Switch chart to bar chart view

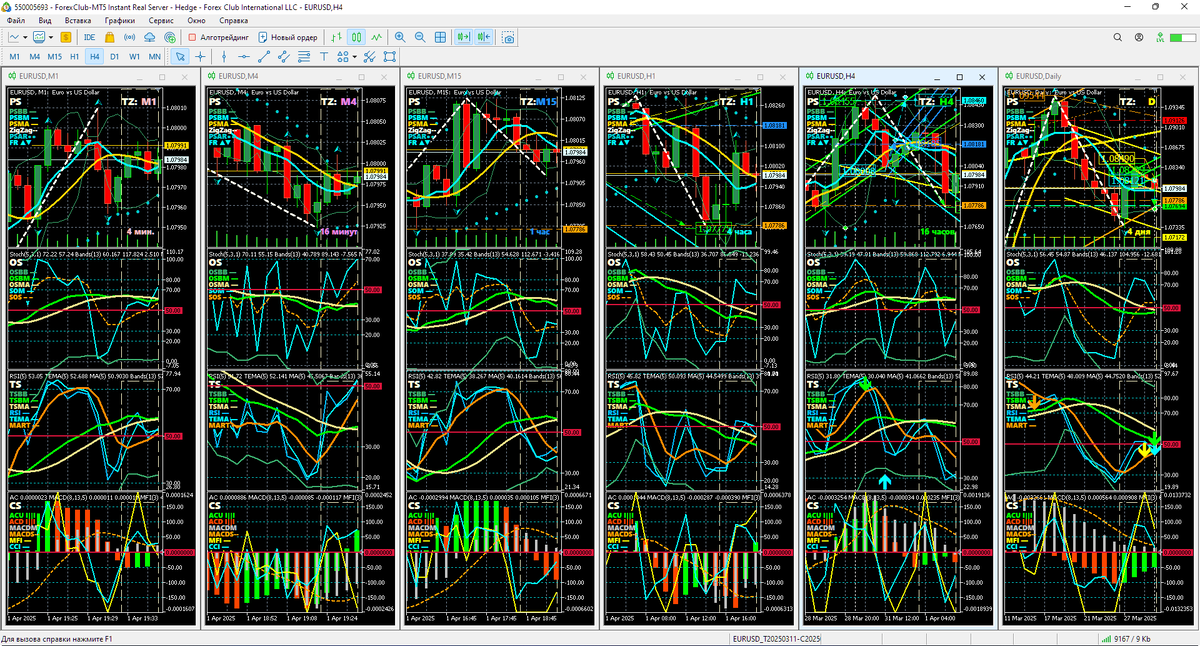(337, 37)
